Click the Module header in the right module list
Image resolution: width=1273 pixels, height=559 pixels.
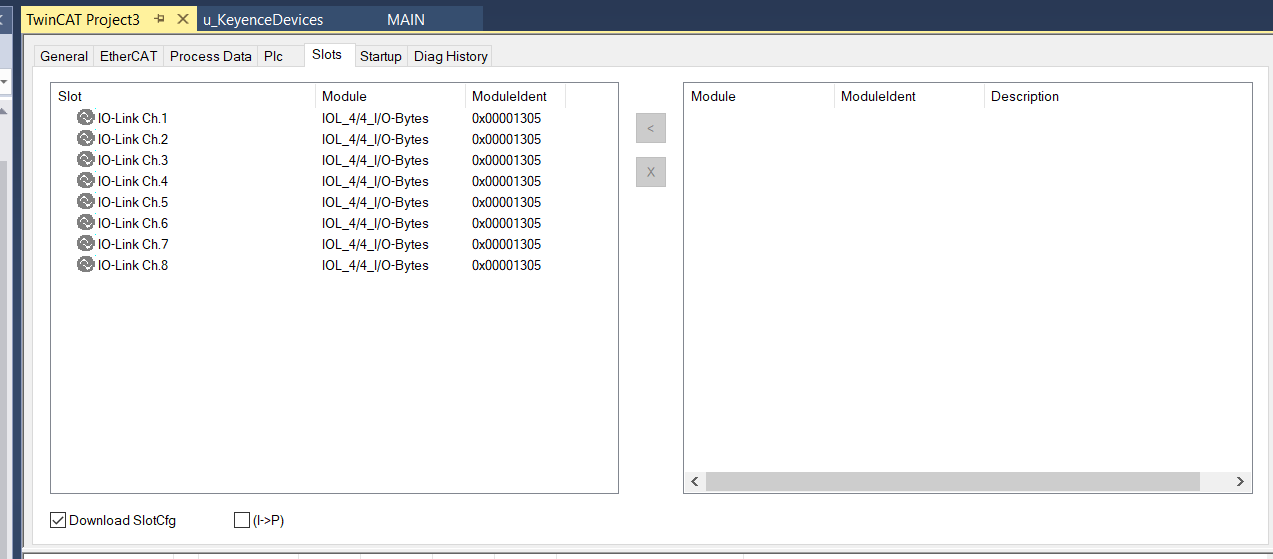point(759,96)
